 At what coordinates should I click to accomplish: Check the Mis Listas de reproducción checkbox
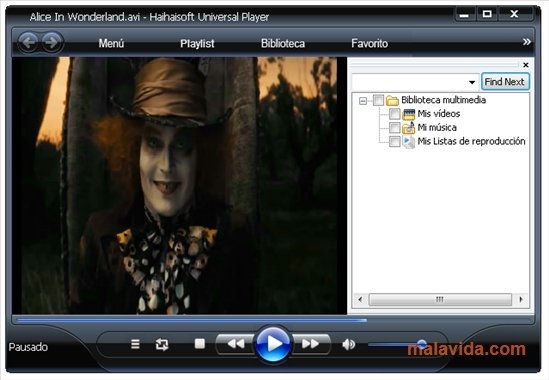click(395, 141)
